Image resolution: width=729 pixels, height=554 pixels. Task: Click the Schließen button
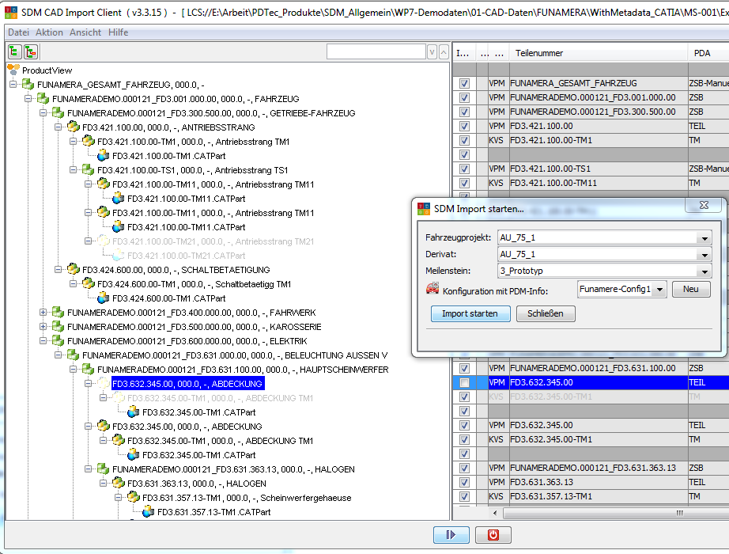[545, 314]
